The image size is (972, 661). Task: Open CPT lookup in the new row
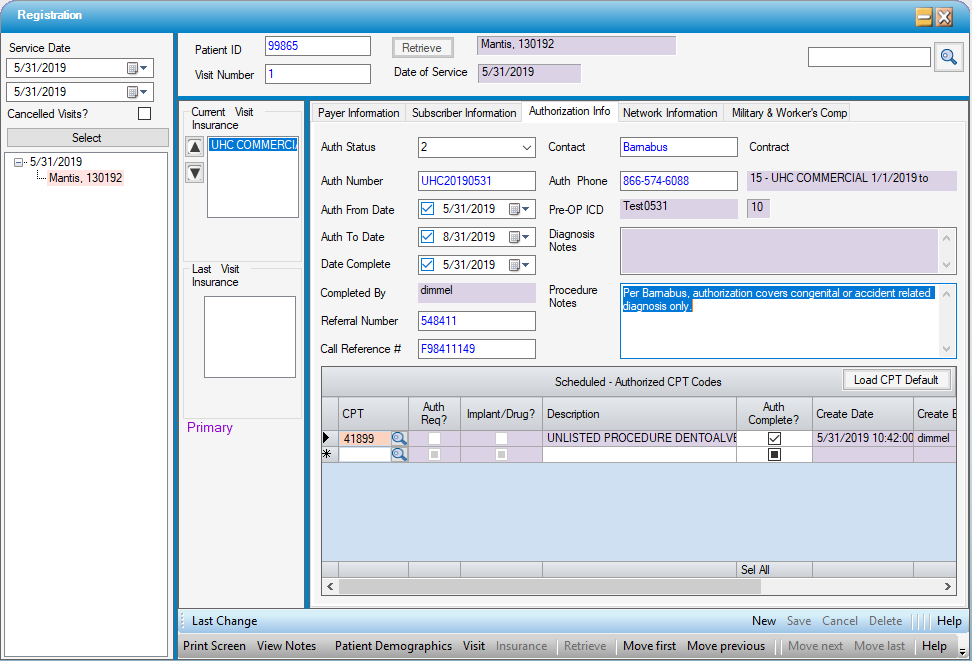point(399,454)
